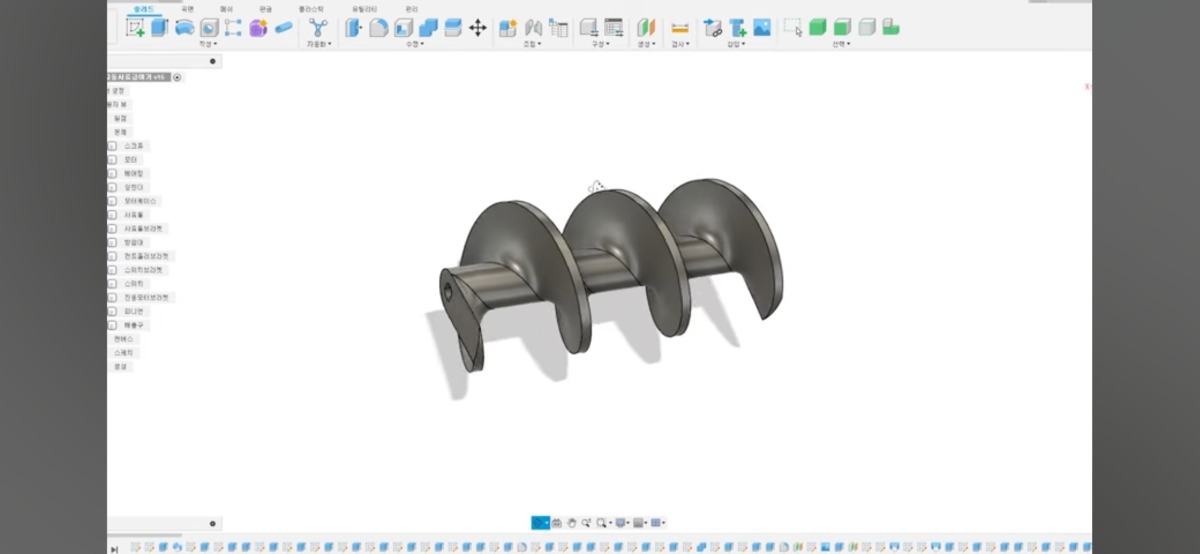Choose the Fillet tool
The height and width of the screenshot is (554, 1200).
pos(379,28)
